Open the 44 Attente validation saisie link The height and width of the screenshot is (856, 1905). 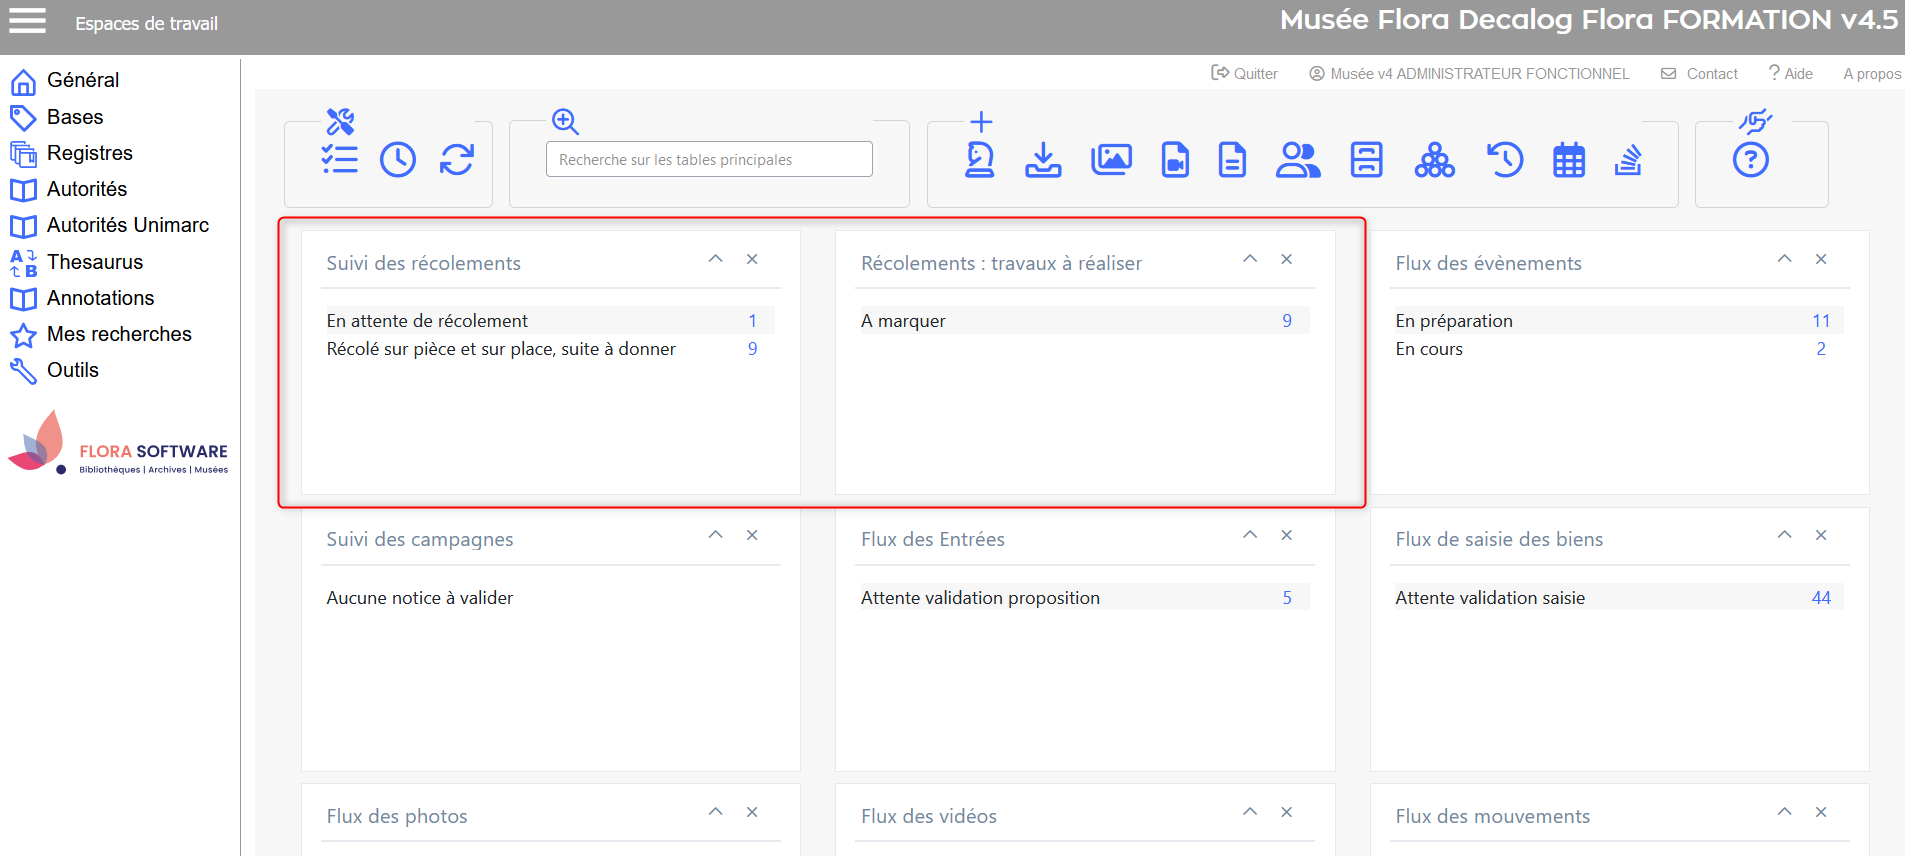point(1820,598)
